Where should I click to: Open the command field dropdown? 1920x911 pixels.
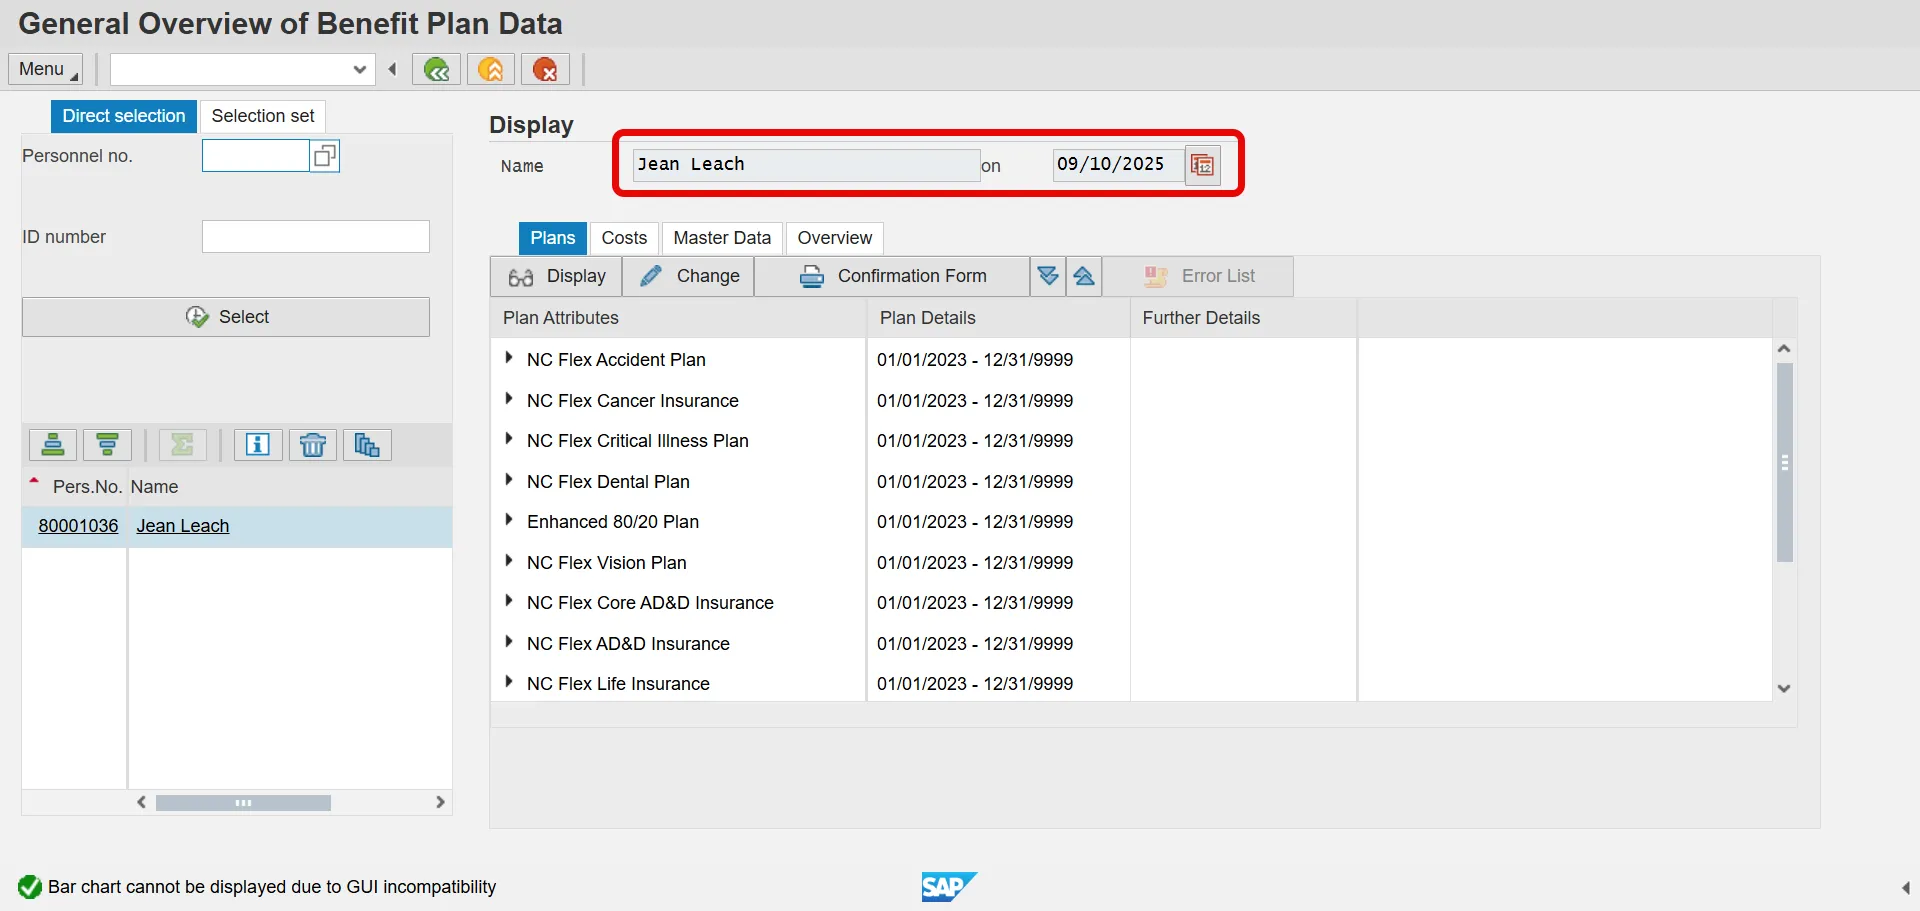360,69
